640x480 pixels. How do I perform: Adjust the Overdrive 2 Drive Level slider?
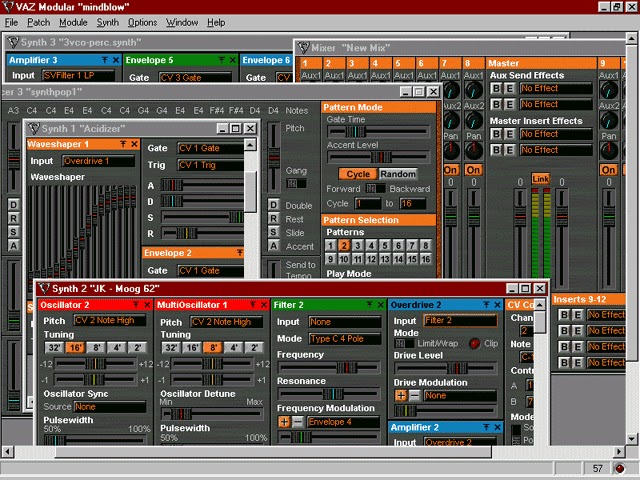(x=446, y=368)
